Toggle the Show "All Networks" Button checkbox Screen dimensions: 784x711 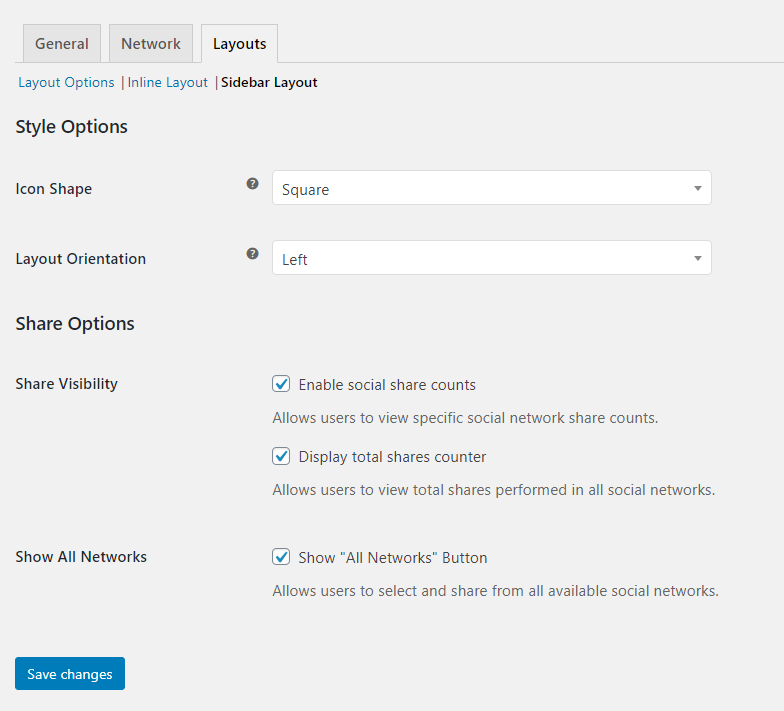point(281,557)
